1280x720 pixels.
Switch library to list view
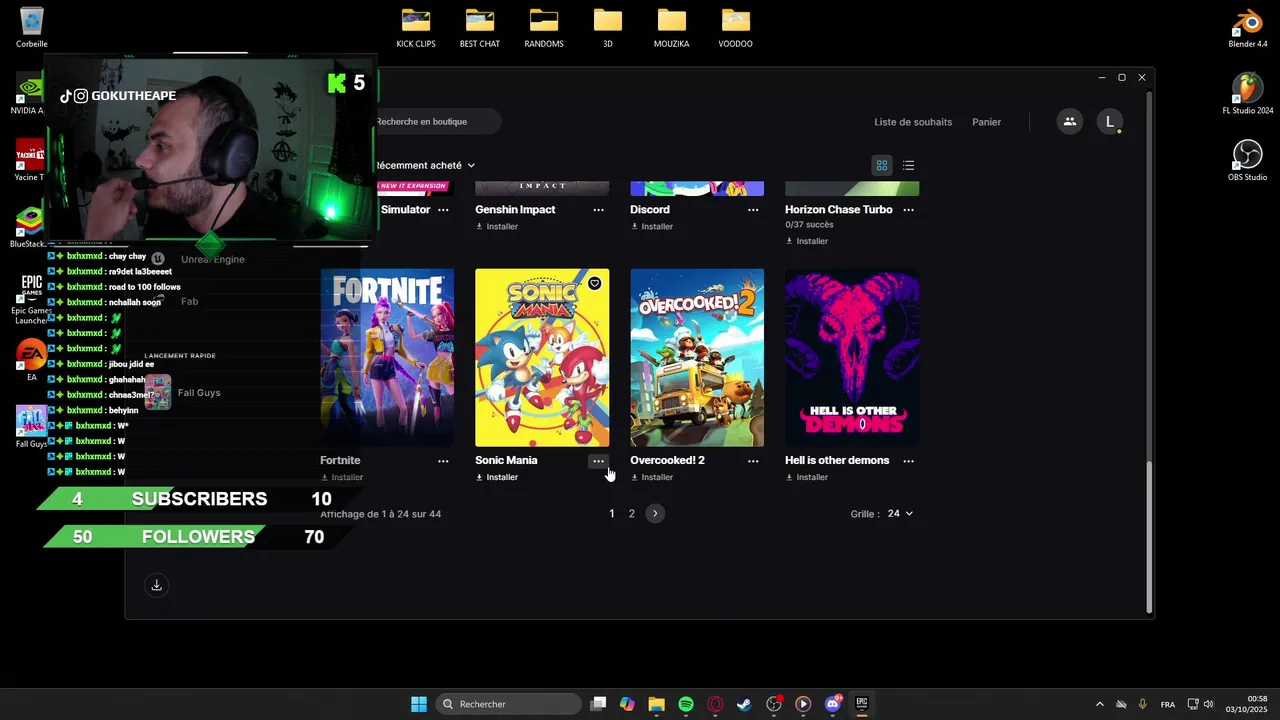pyautogui.click(x=908, y=165)
